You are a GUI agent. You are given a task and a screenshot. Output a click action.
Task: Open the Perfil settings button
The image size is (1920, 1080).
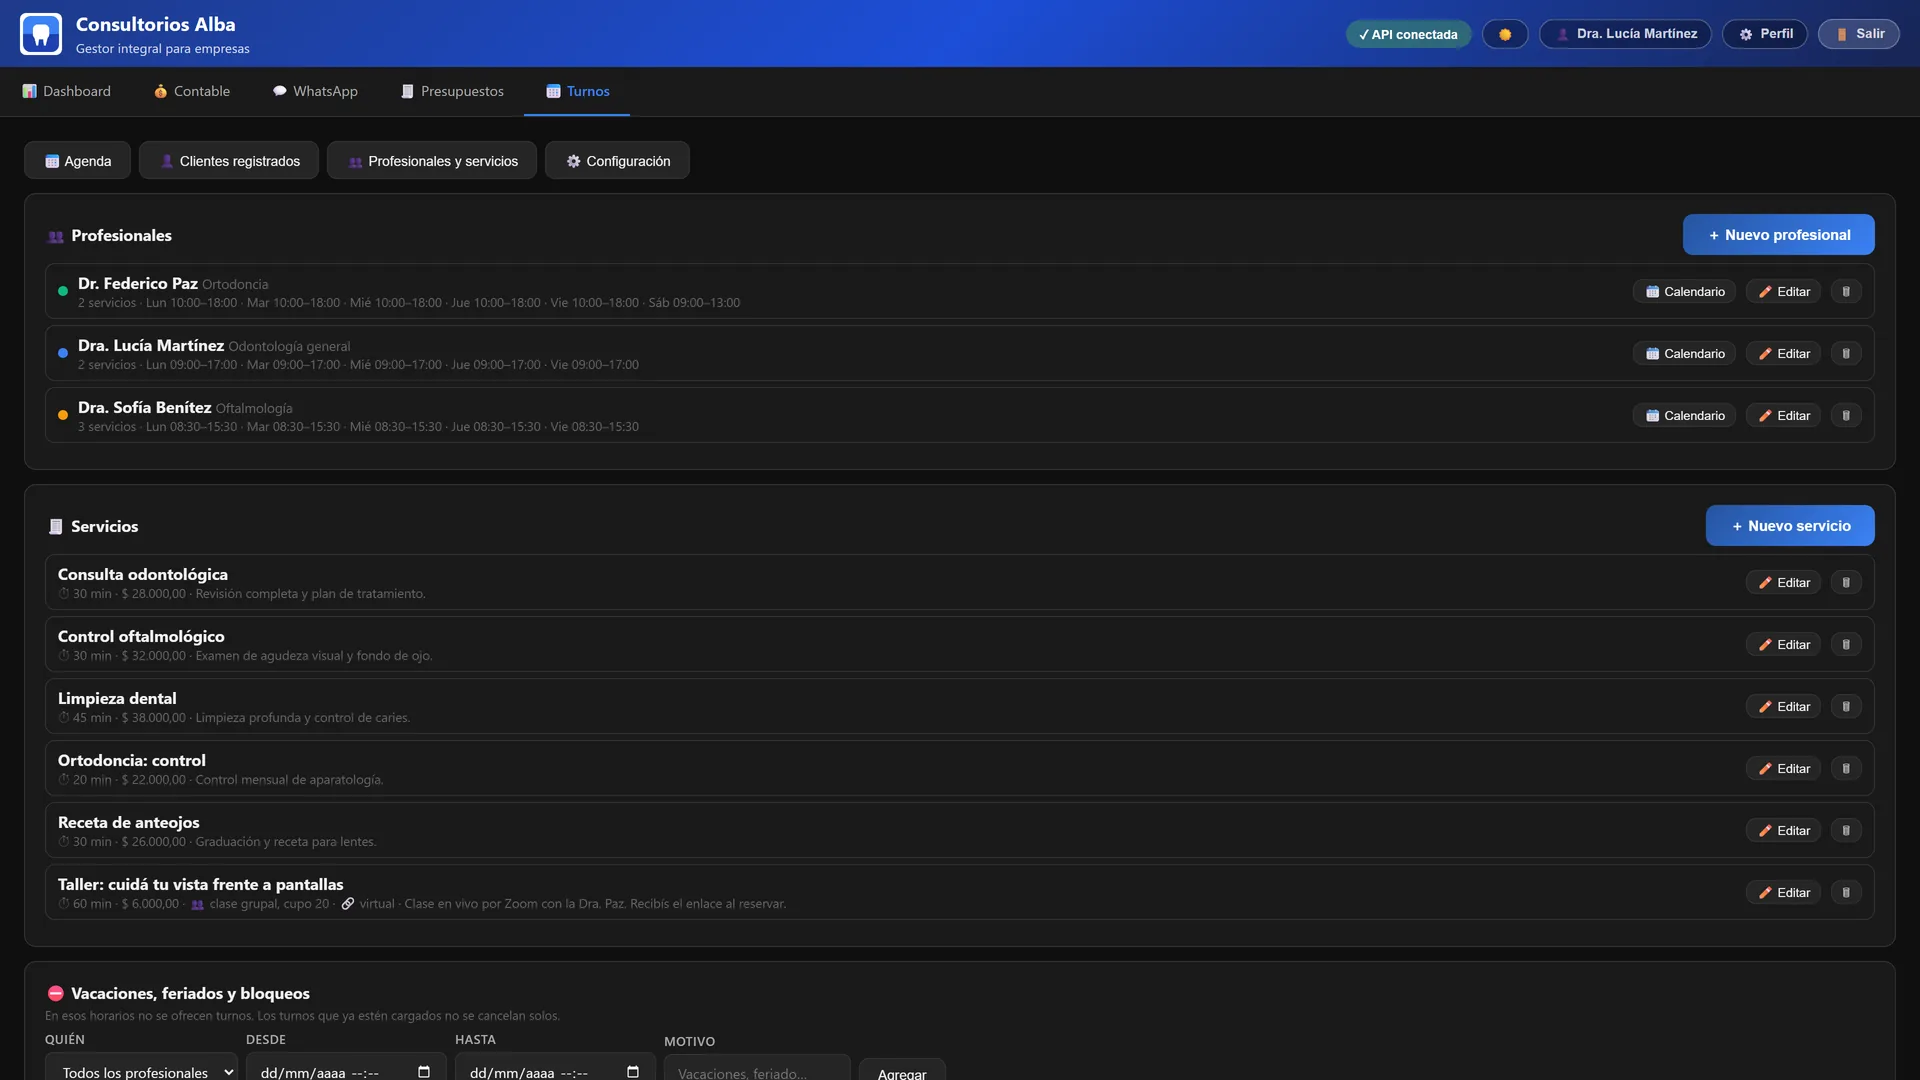point(1765,34)
